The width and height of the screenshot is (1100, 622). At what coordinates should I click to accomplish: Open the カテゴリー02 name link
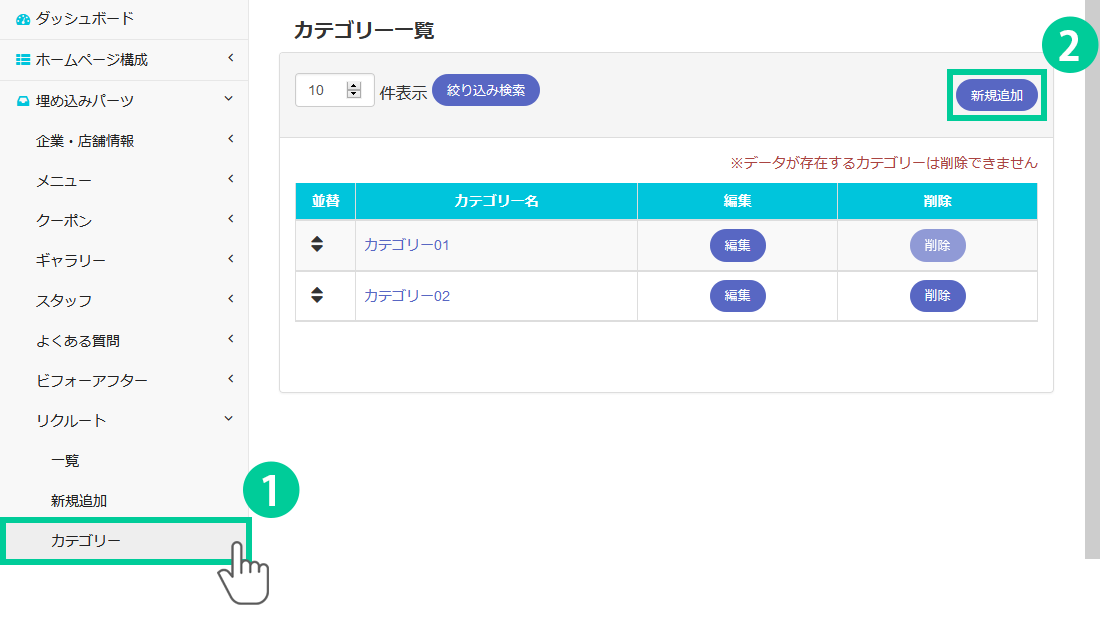coord(407,296)
